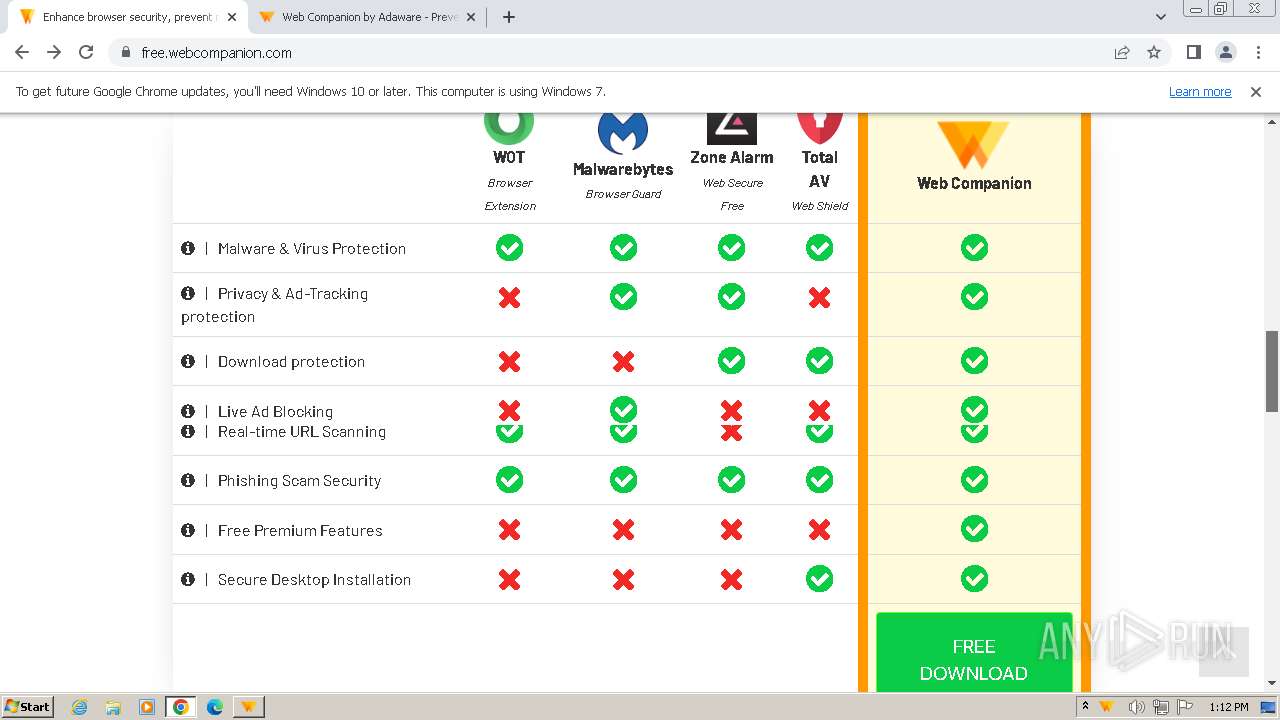Image resolution: width=1280 pixels, height=720 pixels.
Task: Close the Web Companion by Adaware tab
Action: 471,17
